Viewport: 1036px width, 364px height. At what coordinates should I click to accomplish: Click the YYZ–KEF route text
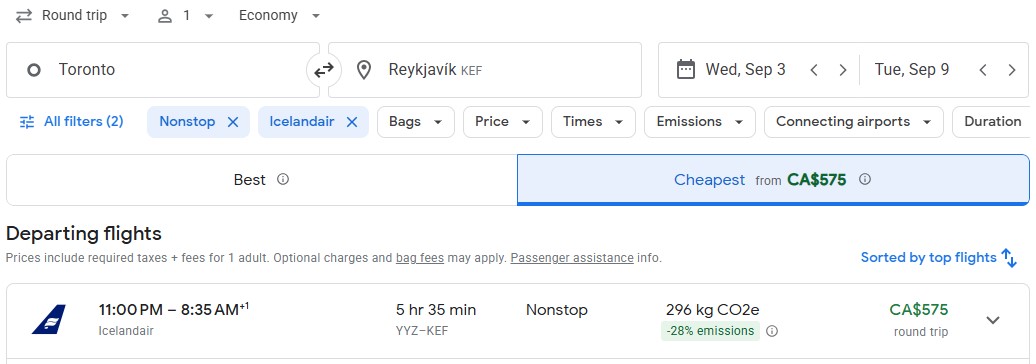[x=422, y=331]
